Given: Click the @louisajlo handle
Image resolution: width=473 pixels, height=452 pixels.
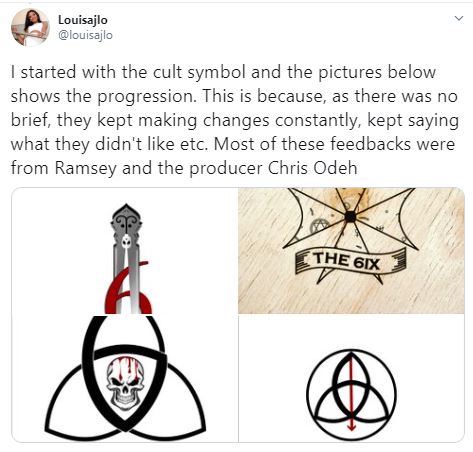Looking at the screenshot, I should point(85,35).
